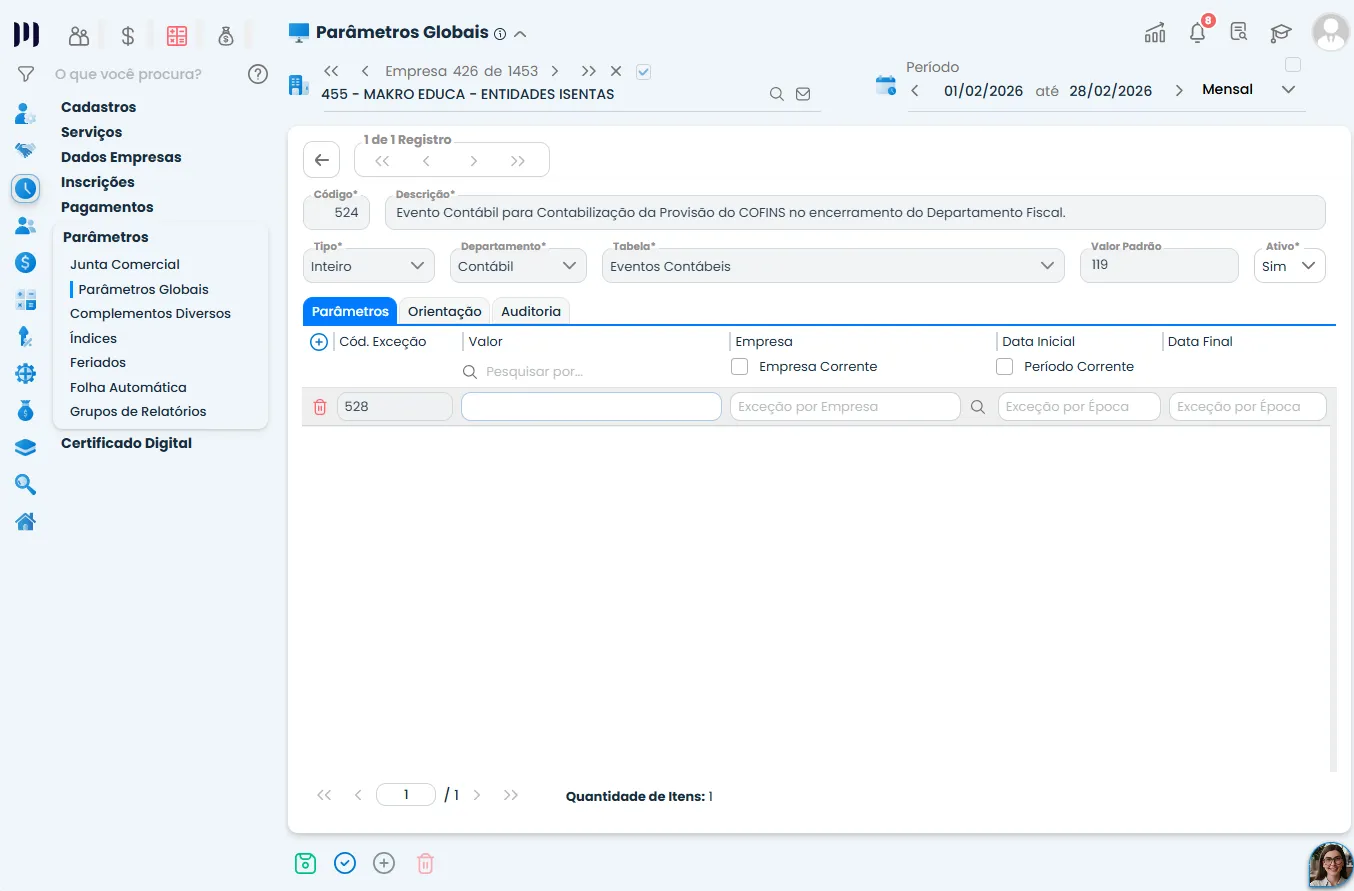The height and width of the screenshot is (891, 1354).
Task: Click the blue confirm checkmark icon at bottom
Action: [x=345, y=863]
